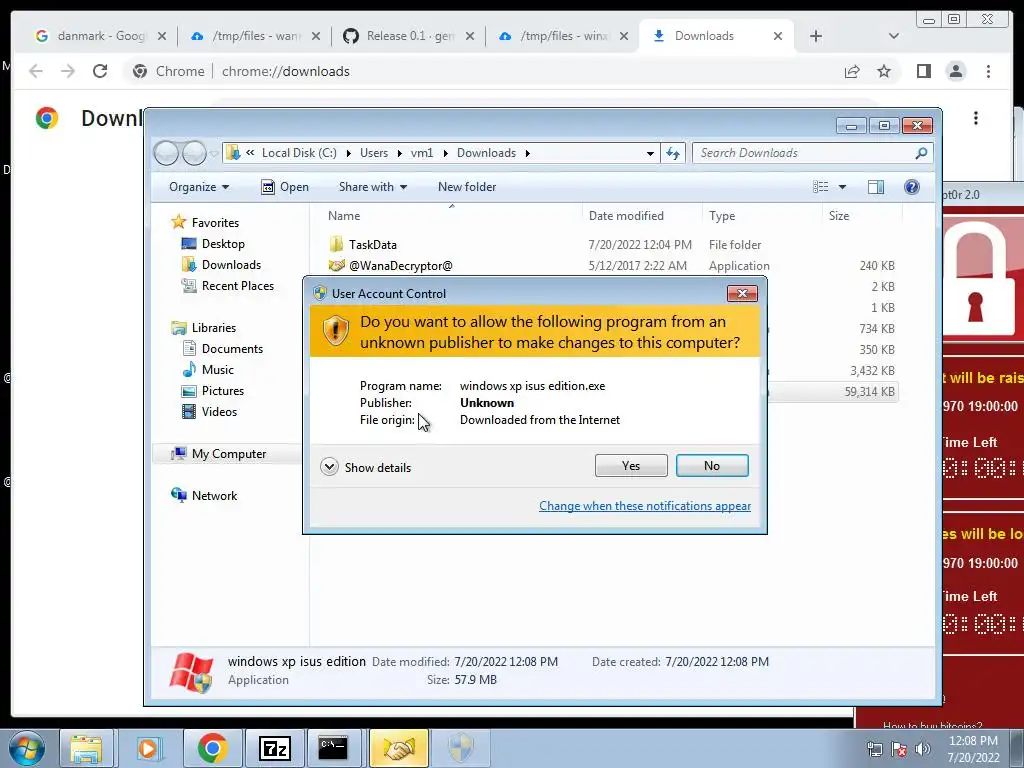1024x768 pixels.
Task: Open the Windows Start button
Action: coord(27,748)
